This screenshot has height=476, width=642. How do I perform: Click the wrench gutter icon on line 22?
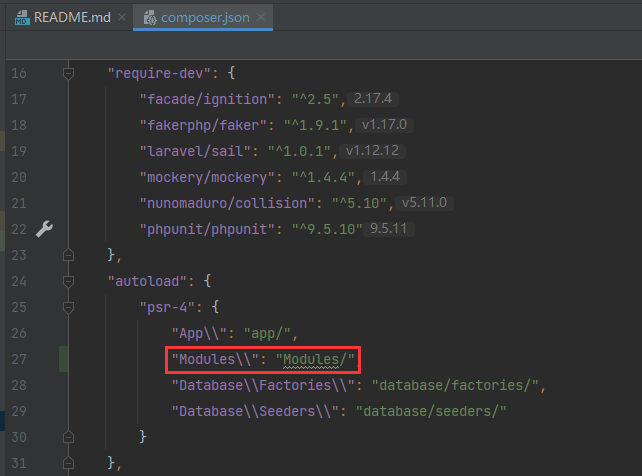point(44,229)
